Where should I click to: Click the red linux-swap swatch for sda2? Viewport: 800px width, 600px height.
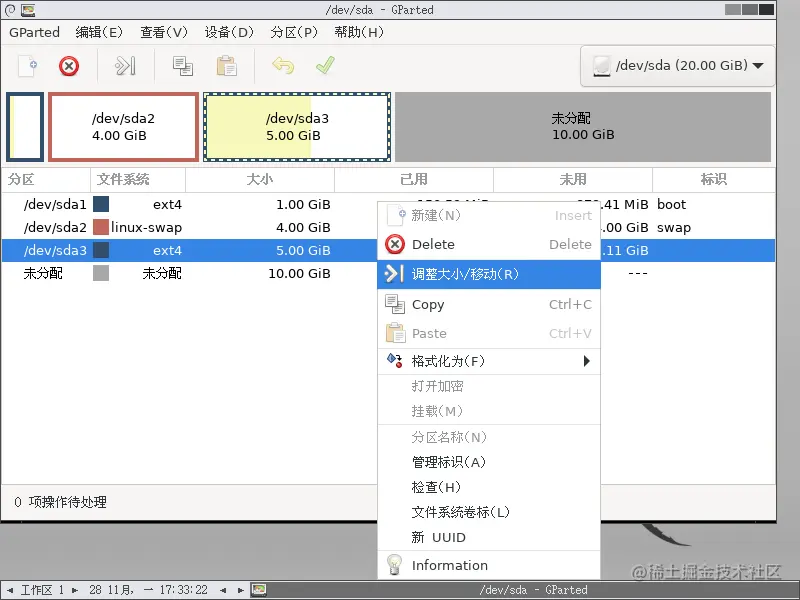101,227
